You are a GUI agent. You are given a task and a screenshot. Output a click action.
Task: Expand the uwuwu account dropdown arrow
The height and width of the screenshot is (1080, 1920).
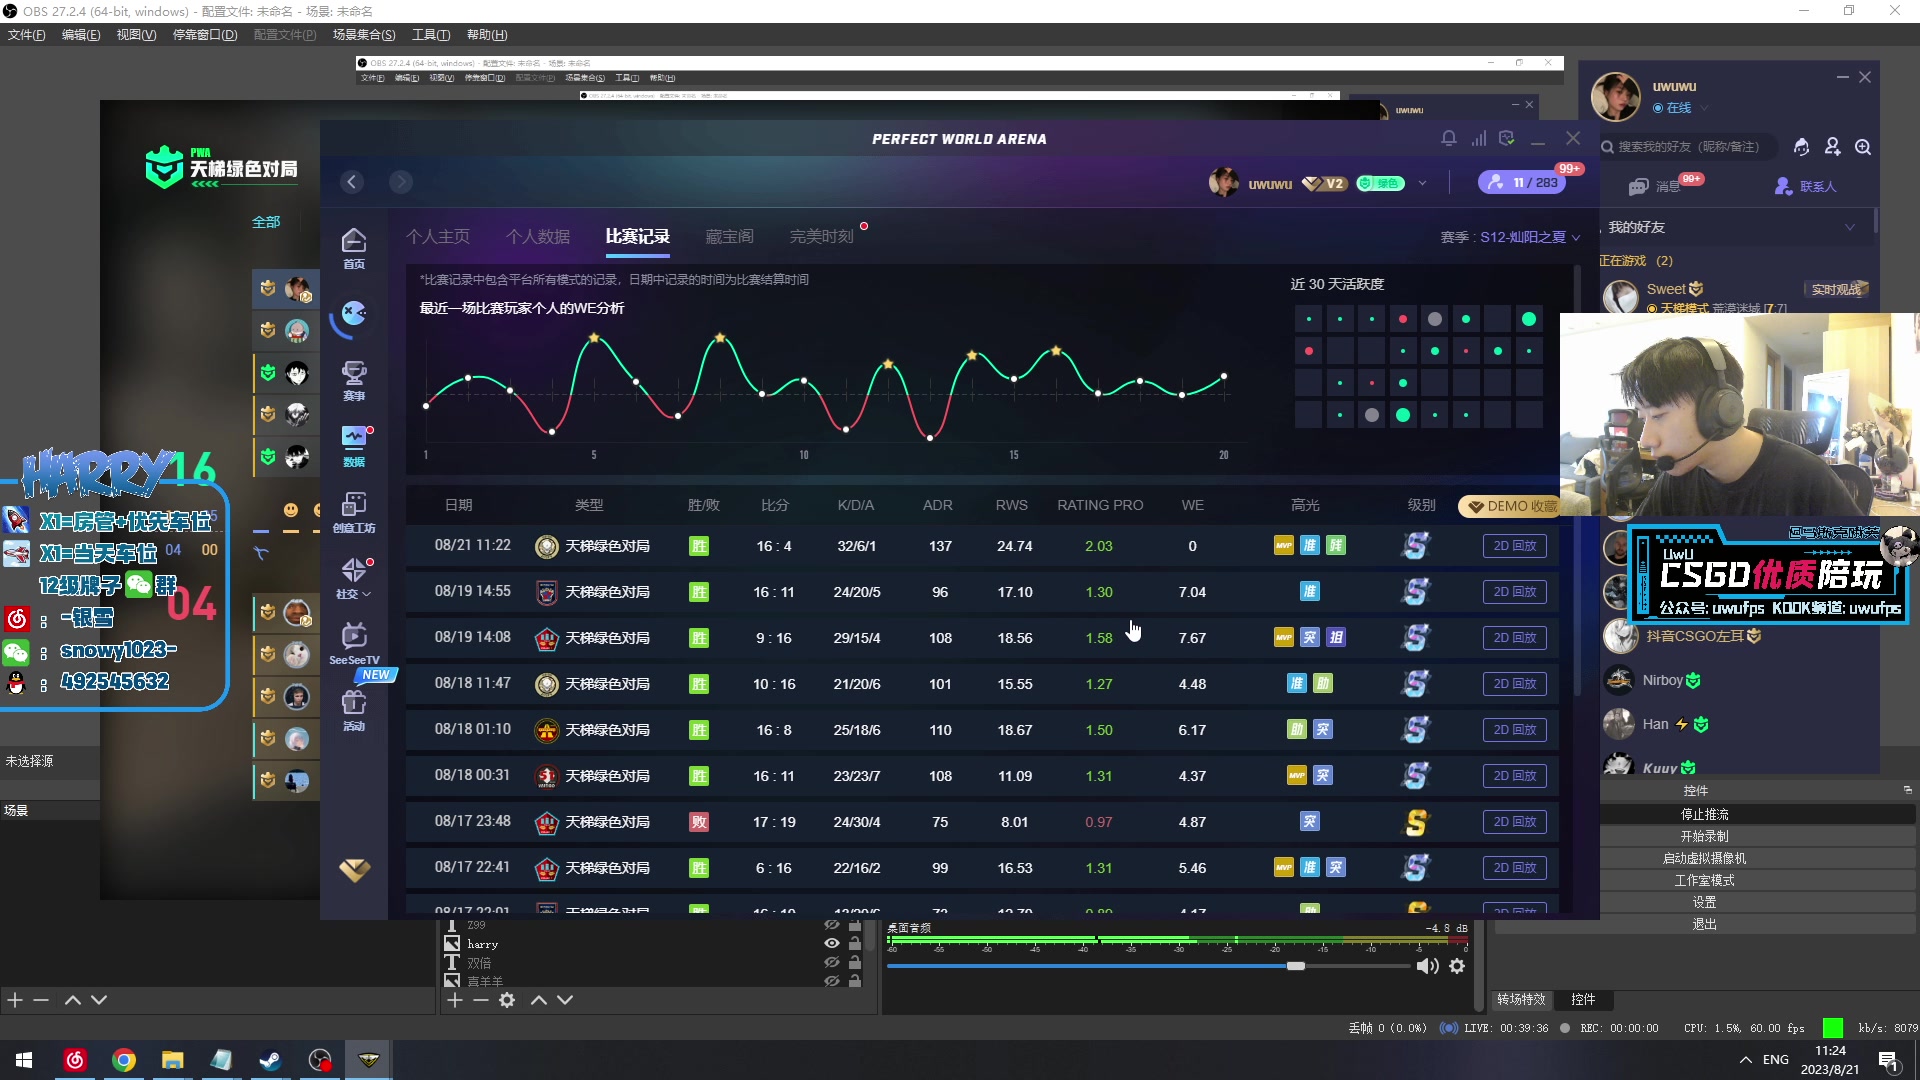coord(1422,183)
